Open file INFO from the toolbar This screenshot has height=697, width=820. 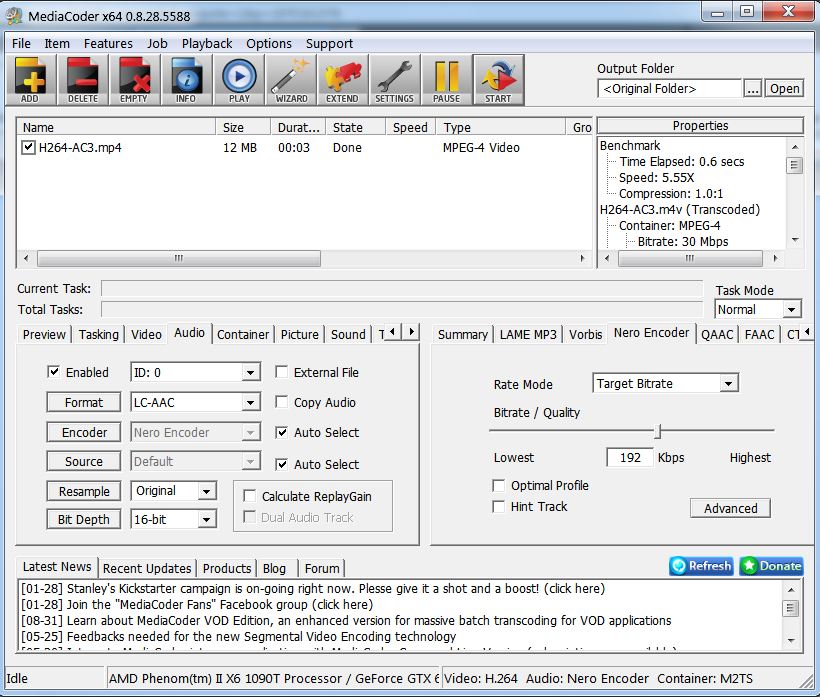coord(187,80)
